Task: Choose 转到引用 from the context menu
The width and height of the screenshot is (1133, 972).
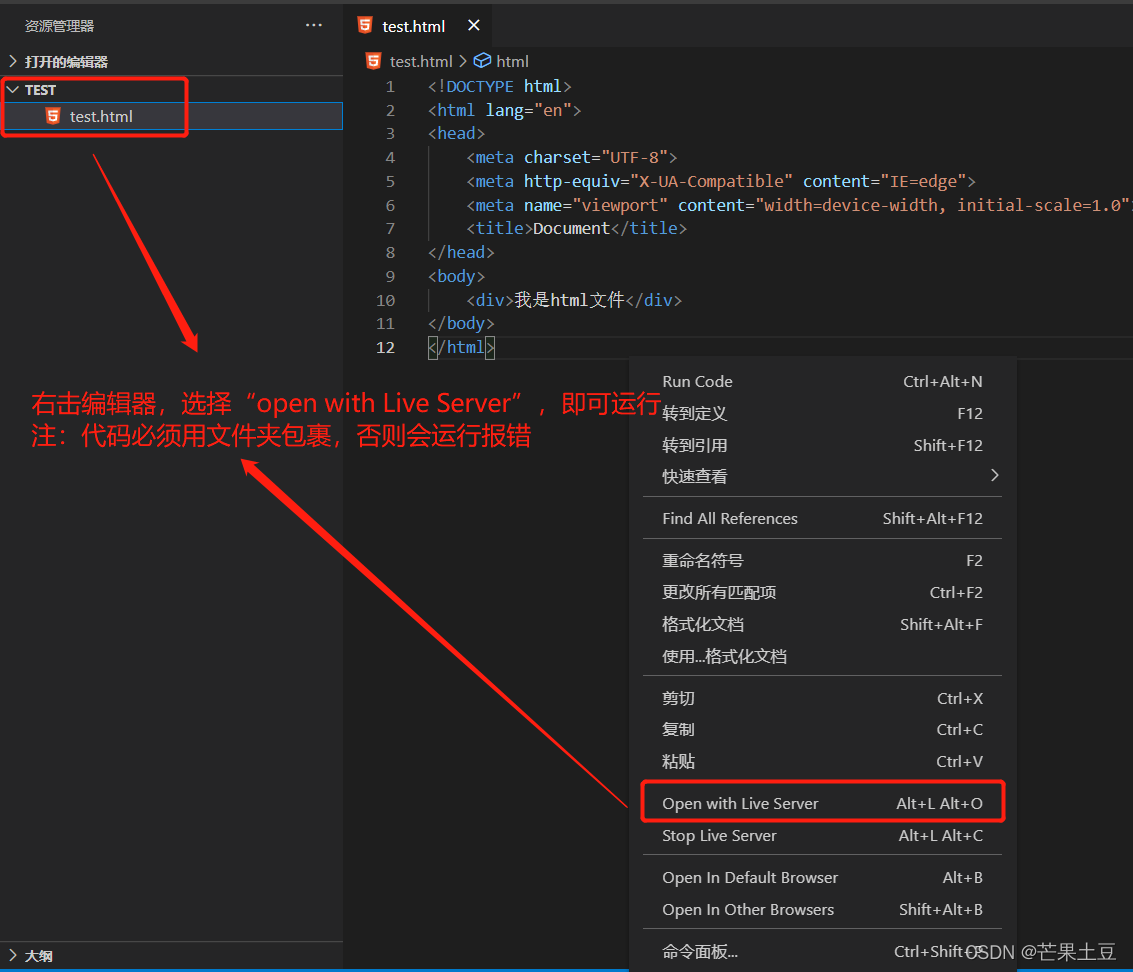Action: (822, 445)
